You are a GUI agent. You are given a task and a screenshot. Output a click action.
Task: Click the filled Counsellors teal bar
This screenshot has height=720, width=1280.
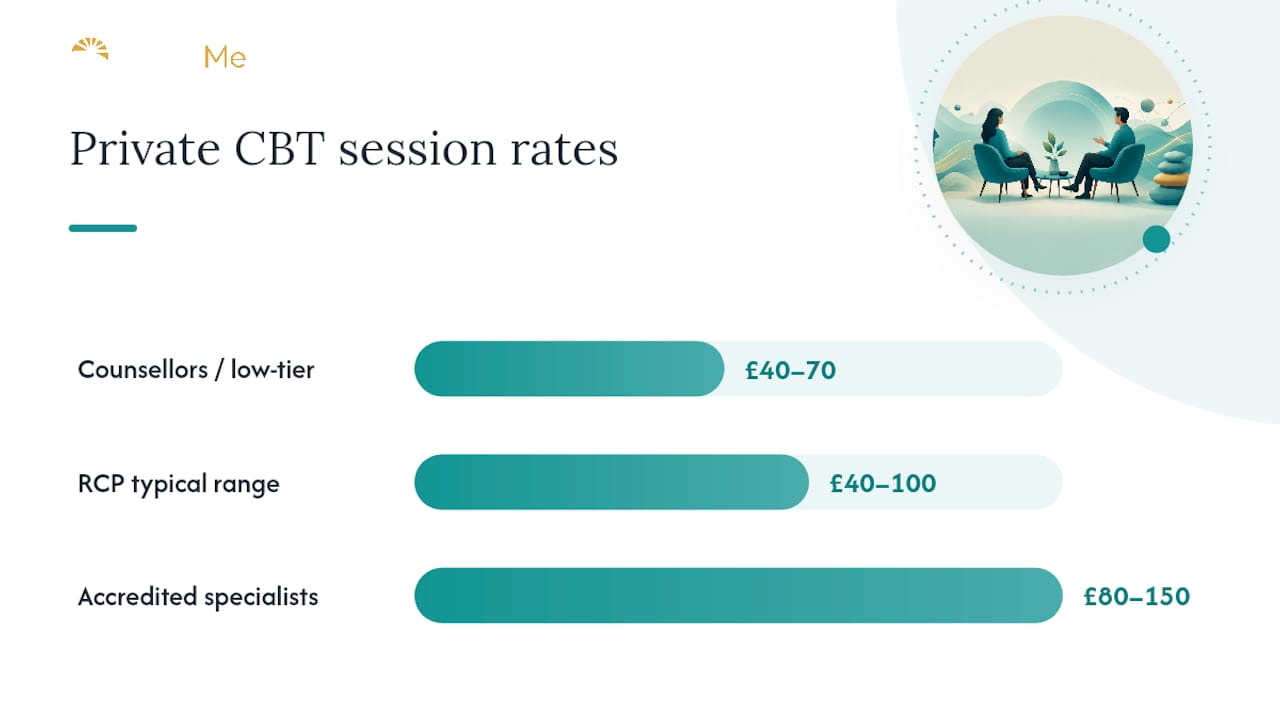[569, 369]
